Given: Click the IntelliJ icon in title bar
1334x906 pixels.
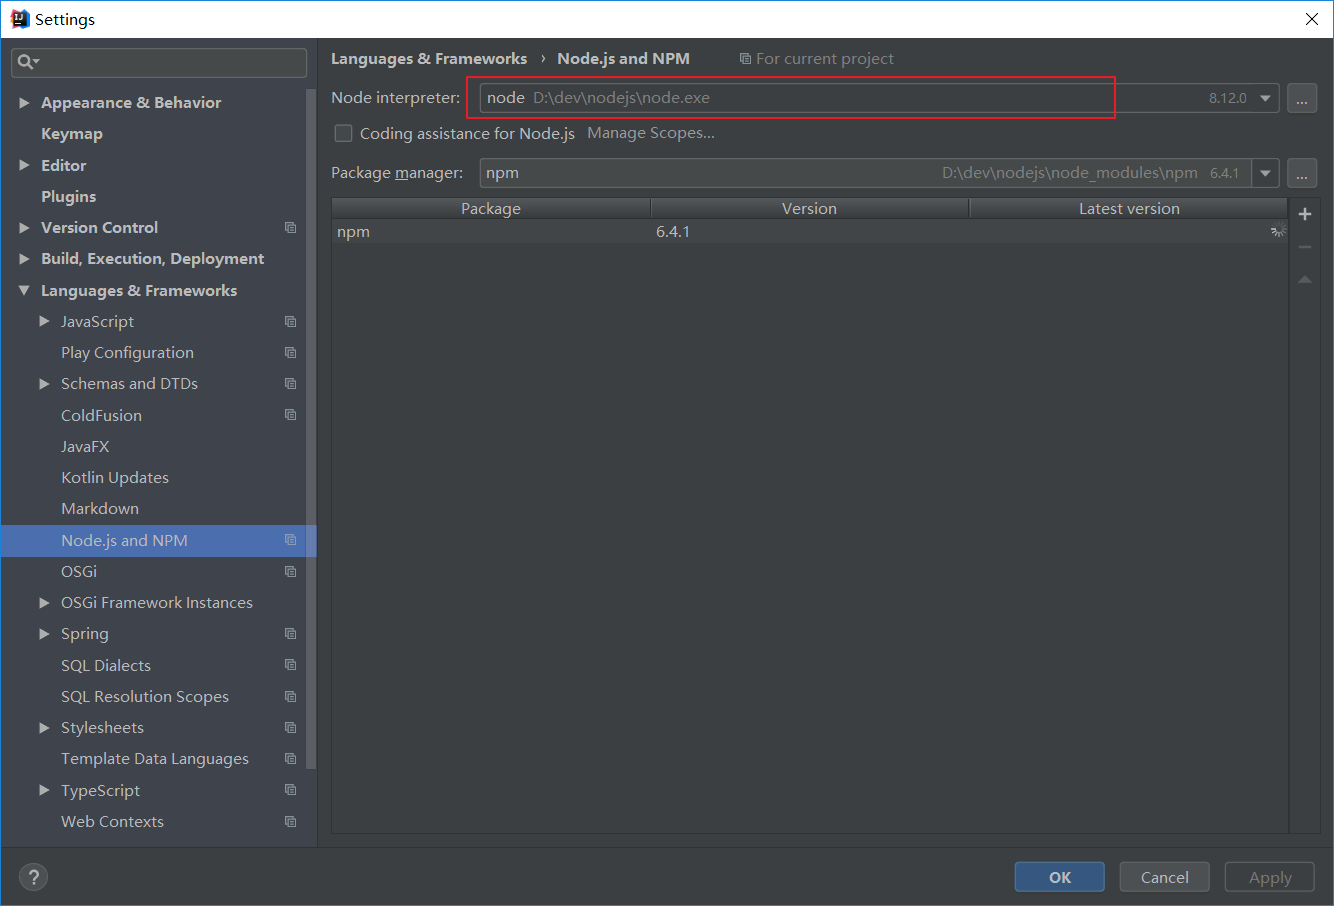Looking at the screenshot, I should 20,19.
